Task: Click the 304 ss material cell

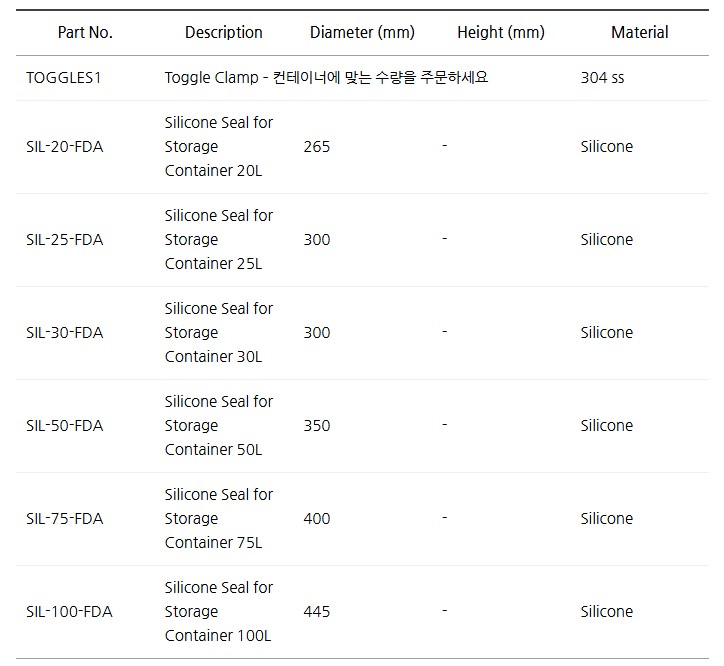Action: pos(602,77)
